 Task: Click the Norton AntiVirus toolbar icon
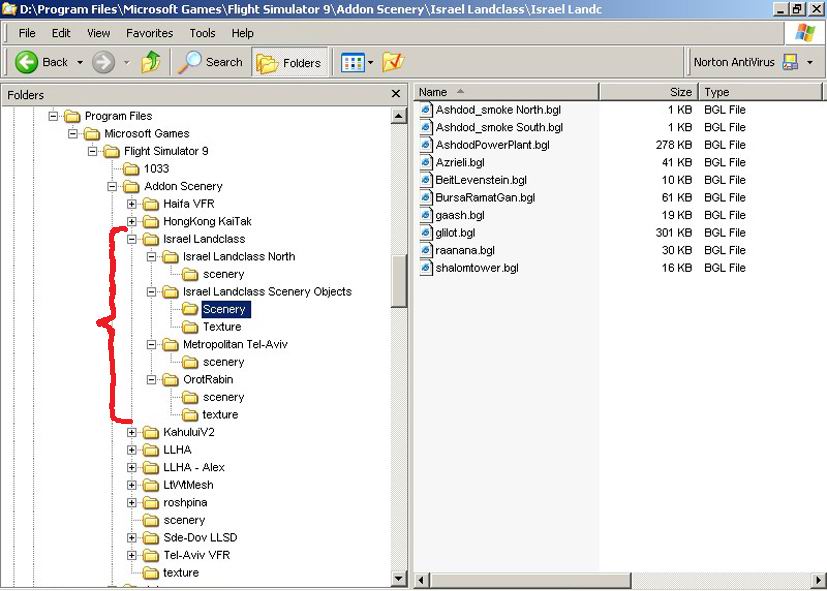[790, 62]
